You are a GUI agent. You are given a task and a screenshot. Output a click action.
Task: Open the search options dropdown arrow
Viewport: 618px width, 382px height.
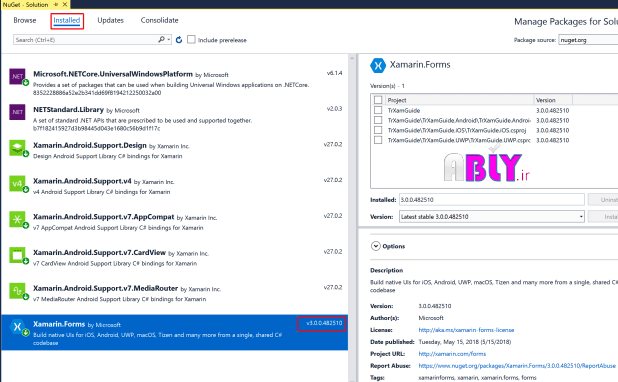(169, 39)
